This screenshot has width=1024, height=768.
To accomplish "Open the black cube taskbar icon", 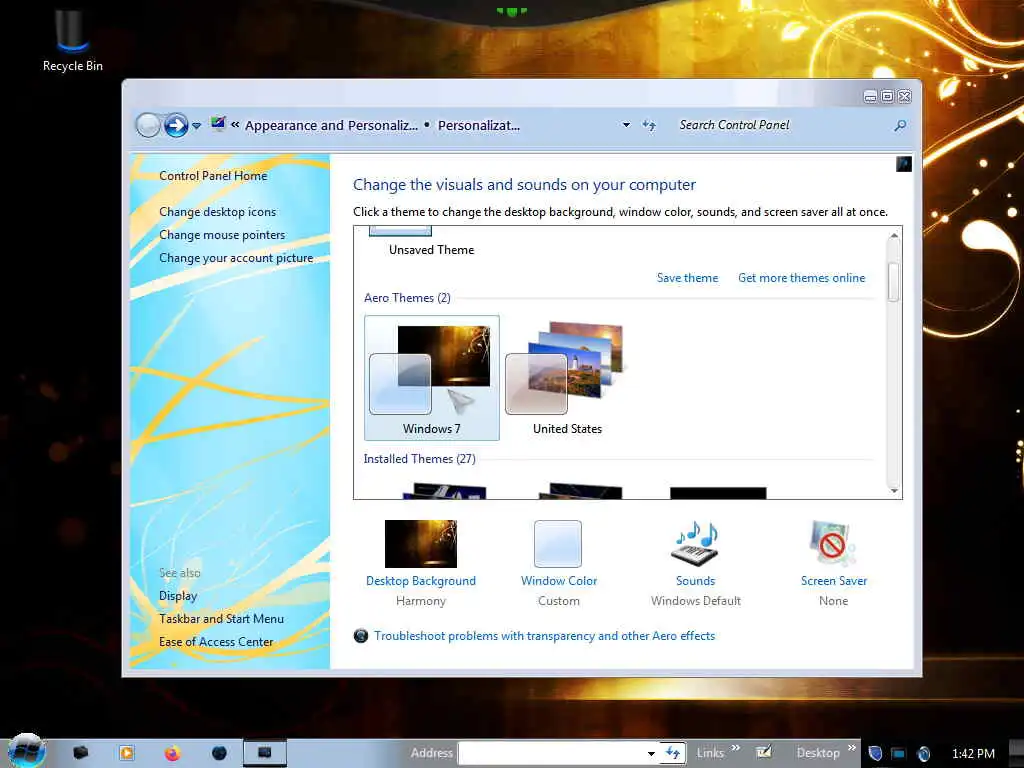I will [80, 753].
